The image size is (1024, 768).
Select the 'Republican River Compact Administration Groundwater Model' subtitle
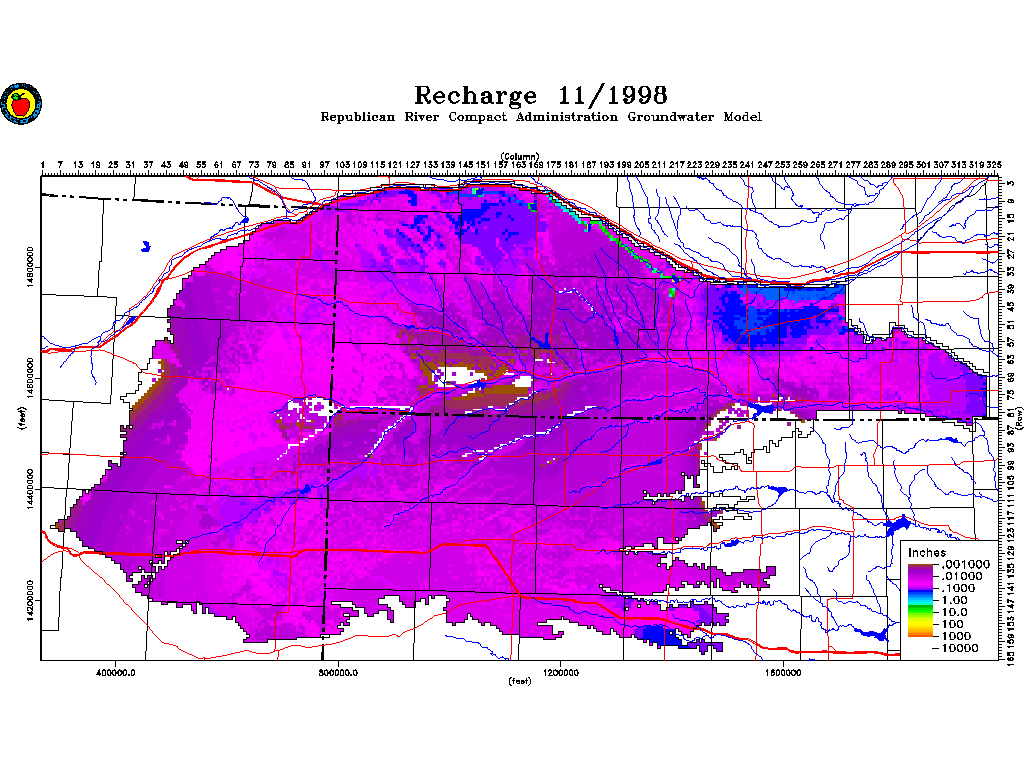click(x=541, y=117)
